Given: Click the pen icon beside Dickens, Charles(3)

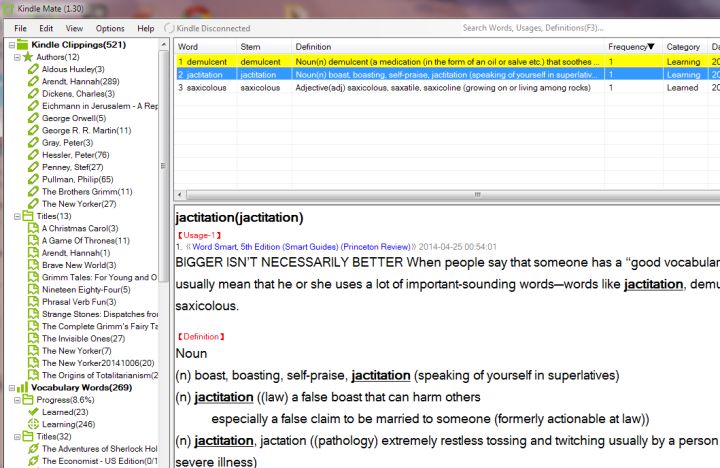Looking at the screenshot, I should point(33,94).
